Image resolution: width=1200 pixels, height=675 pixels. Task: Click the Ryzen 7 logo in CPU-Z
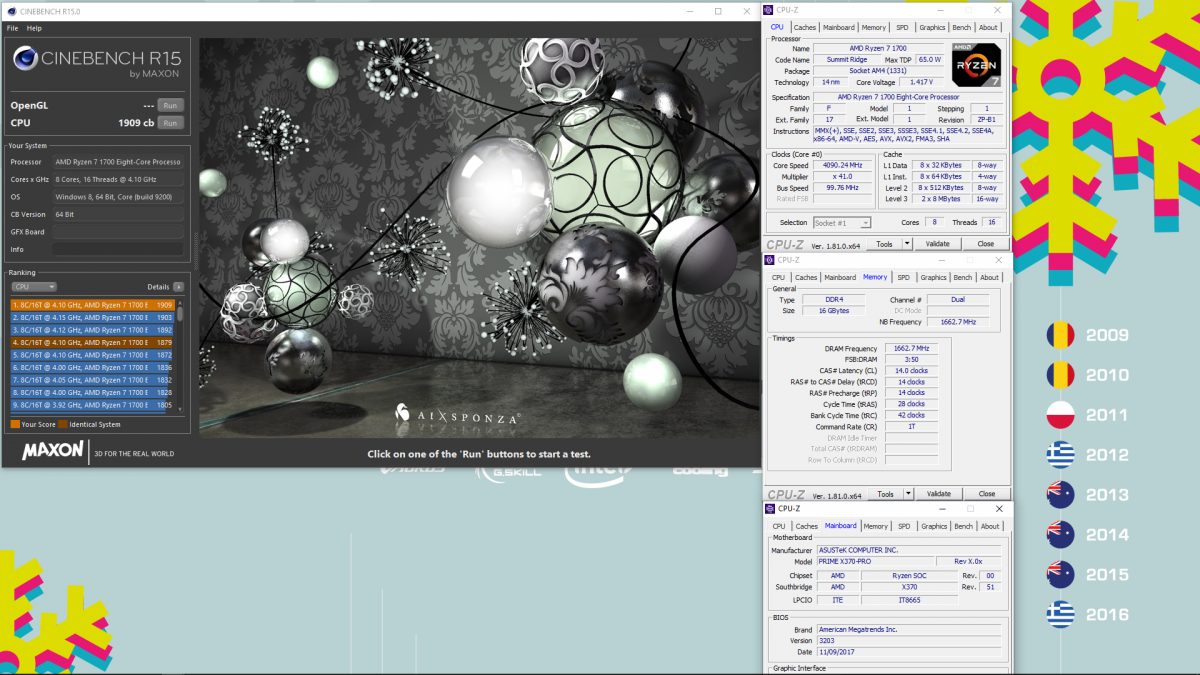click(x=976, y=66)
